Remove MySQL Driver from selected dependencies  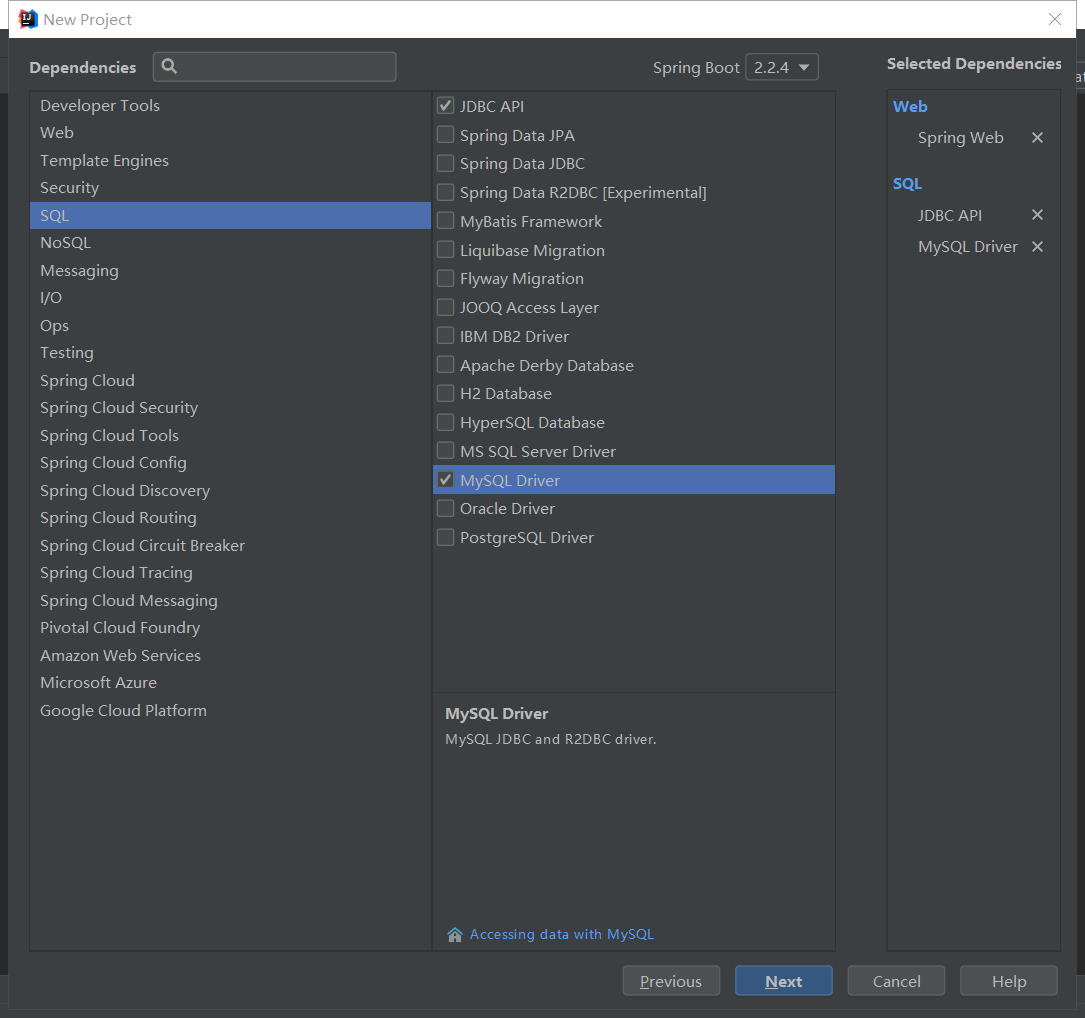1037,246
